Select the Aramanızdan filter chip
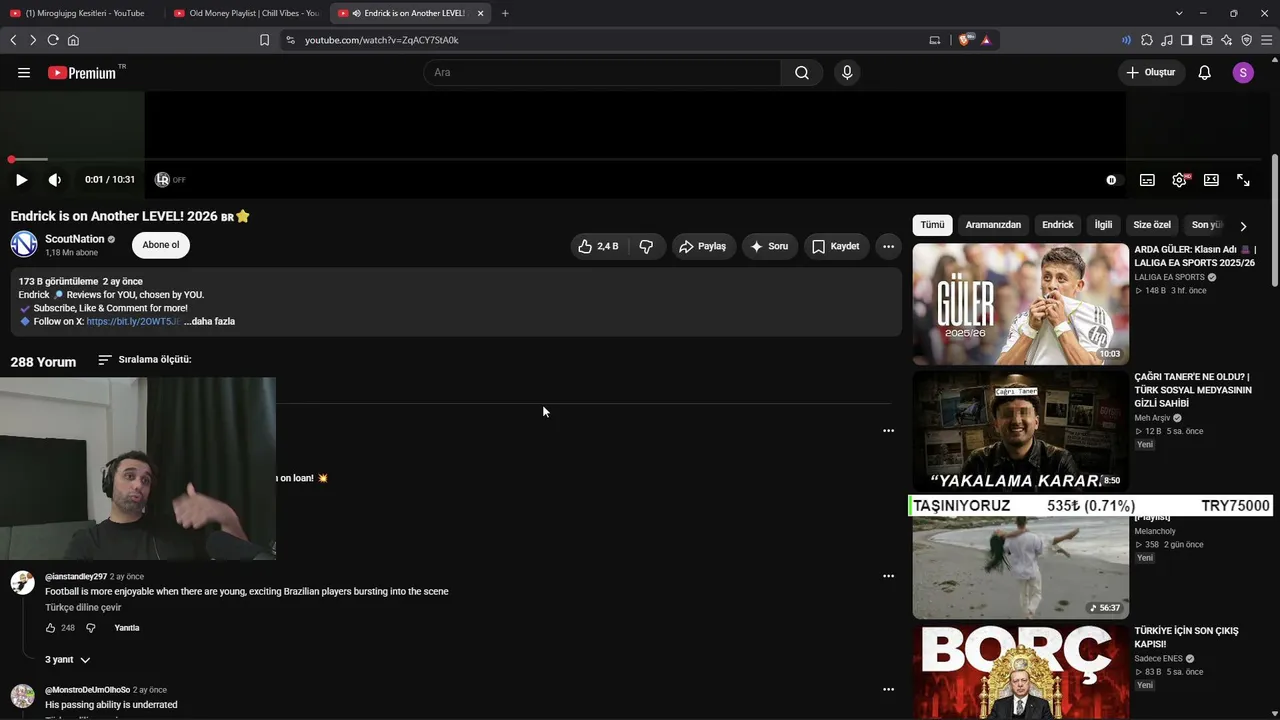 point(993,225)
